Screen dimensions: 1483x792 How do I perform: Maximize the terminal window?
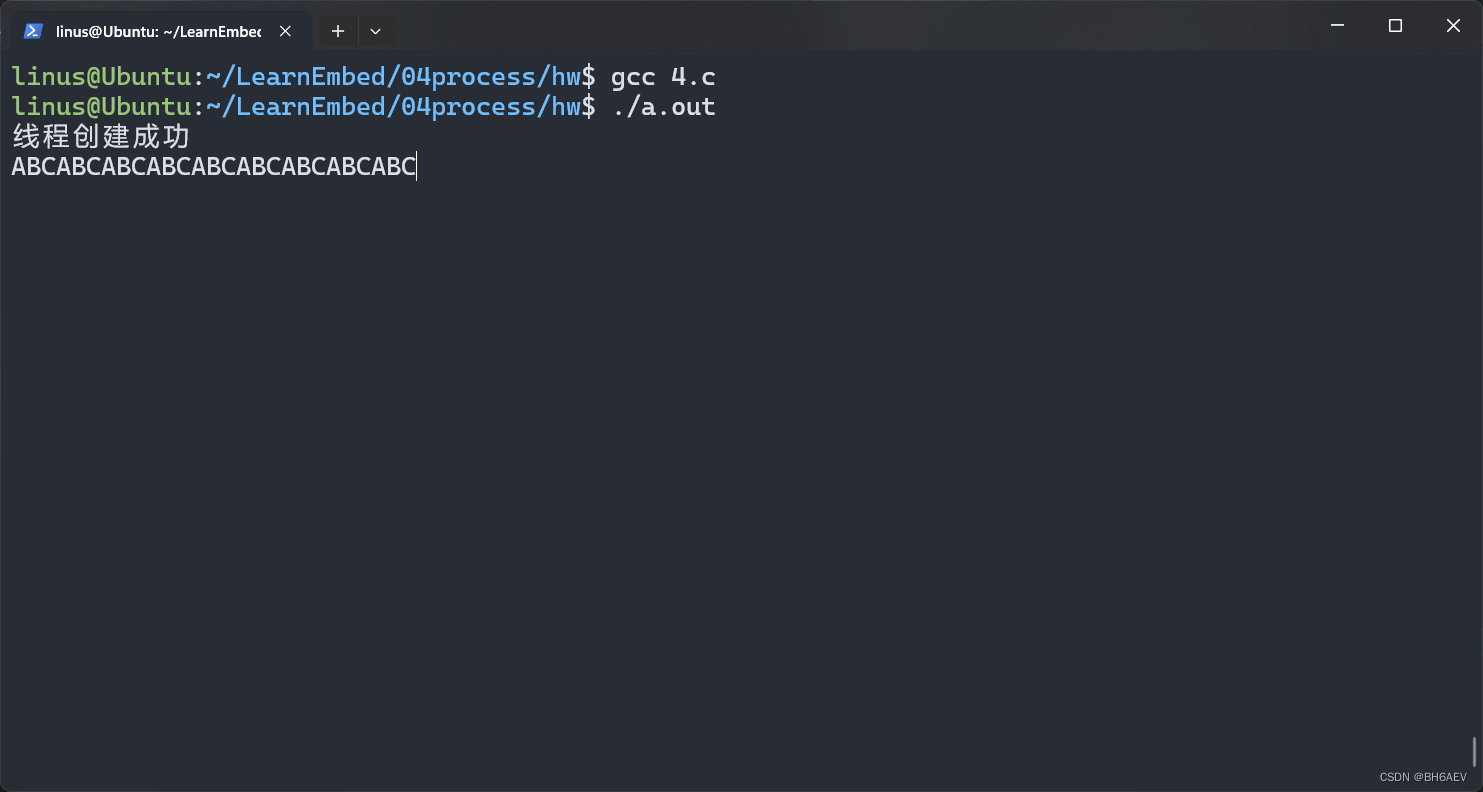pos(1395,26)
